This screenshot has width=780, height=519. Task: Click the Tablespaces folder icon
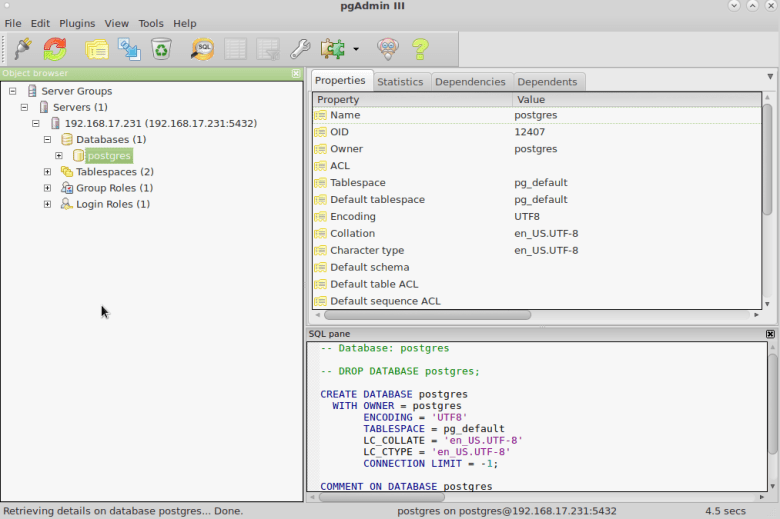[x=67, y=172]
